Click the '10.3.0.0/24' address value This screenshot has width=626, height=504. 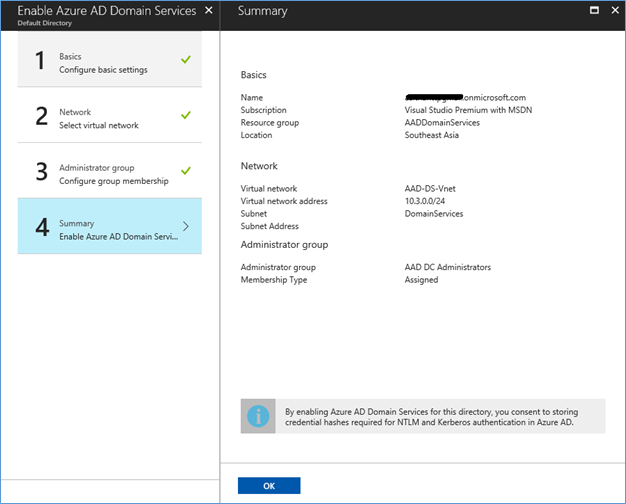tap(425, 201)
